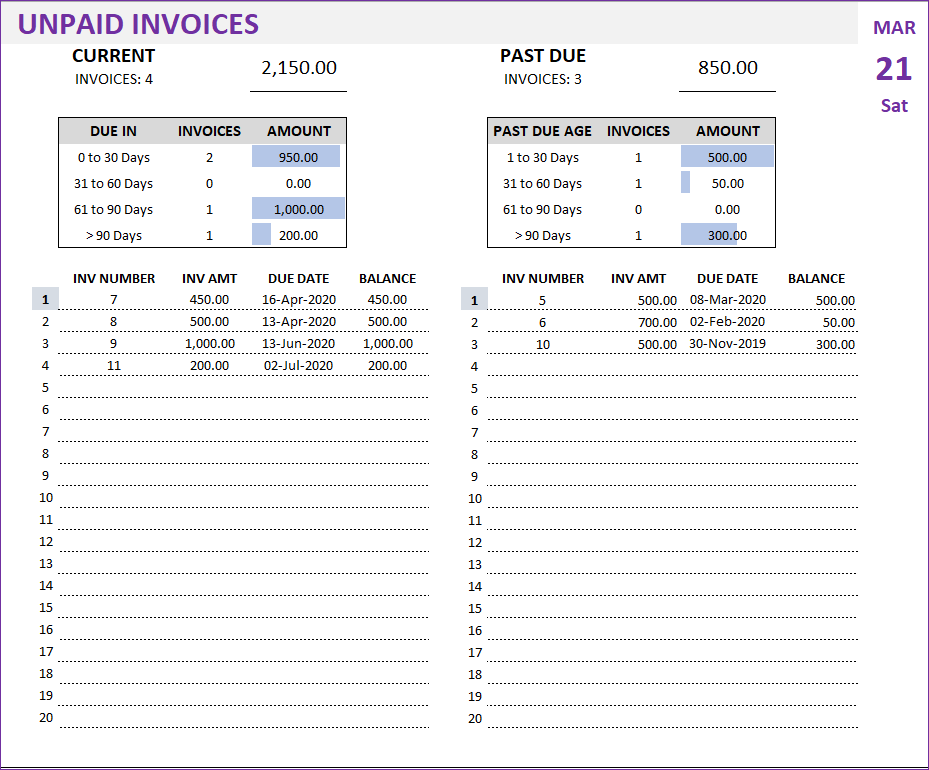Screen dimensions: 929x770
Task: Click the PAST DUE AGE table header
Action: pos(542,131)
